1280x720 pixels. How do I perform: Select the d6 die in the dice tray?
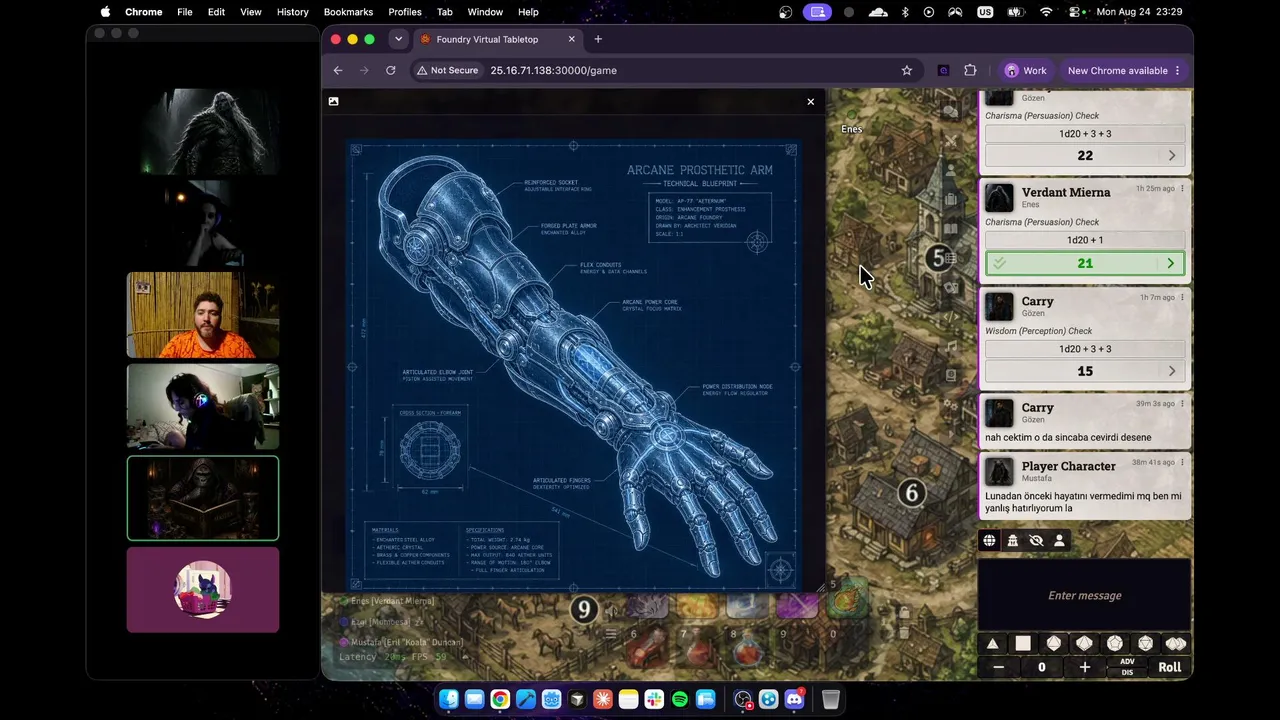[x=1023, y=644]
